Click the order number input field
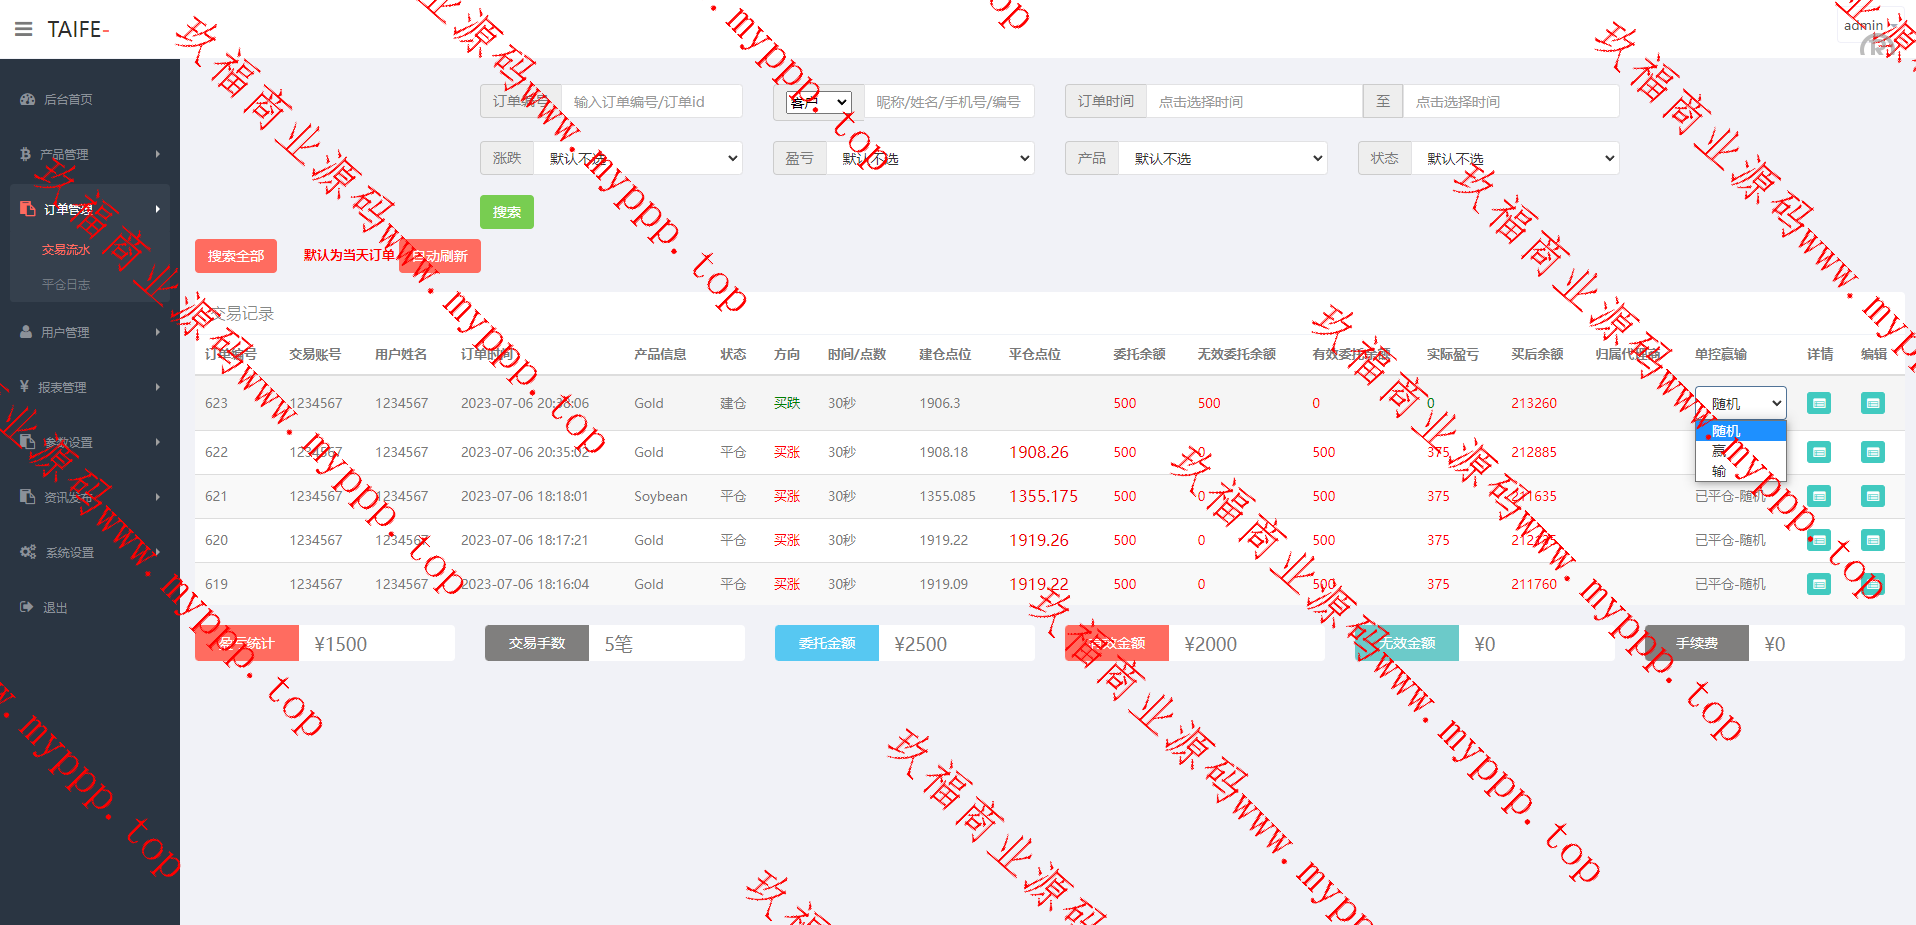 pyautogui.click(x=651, y=101)
